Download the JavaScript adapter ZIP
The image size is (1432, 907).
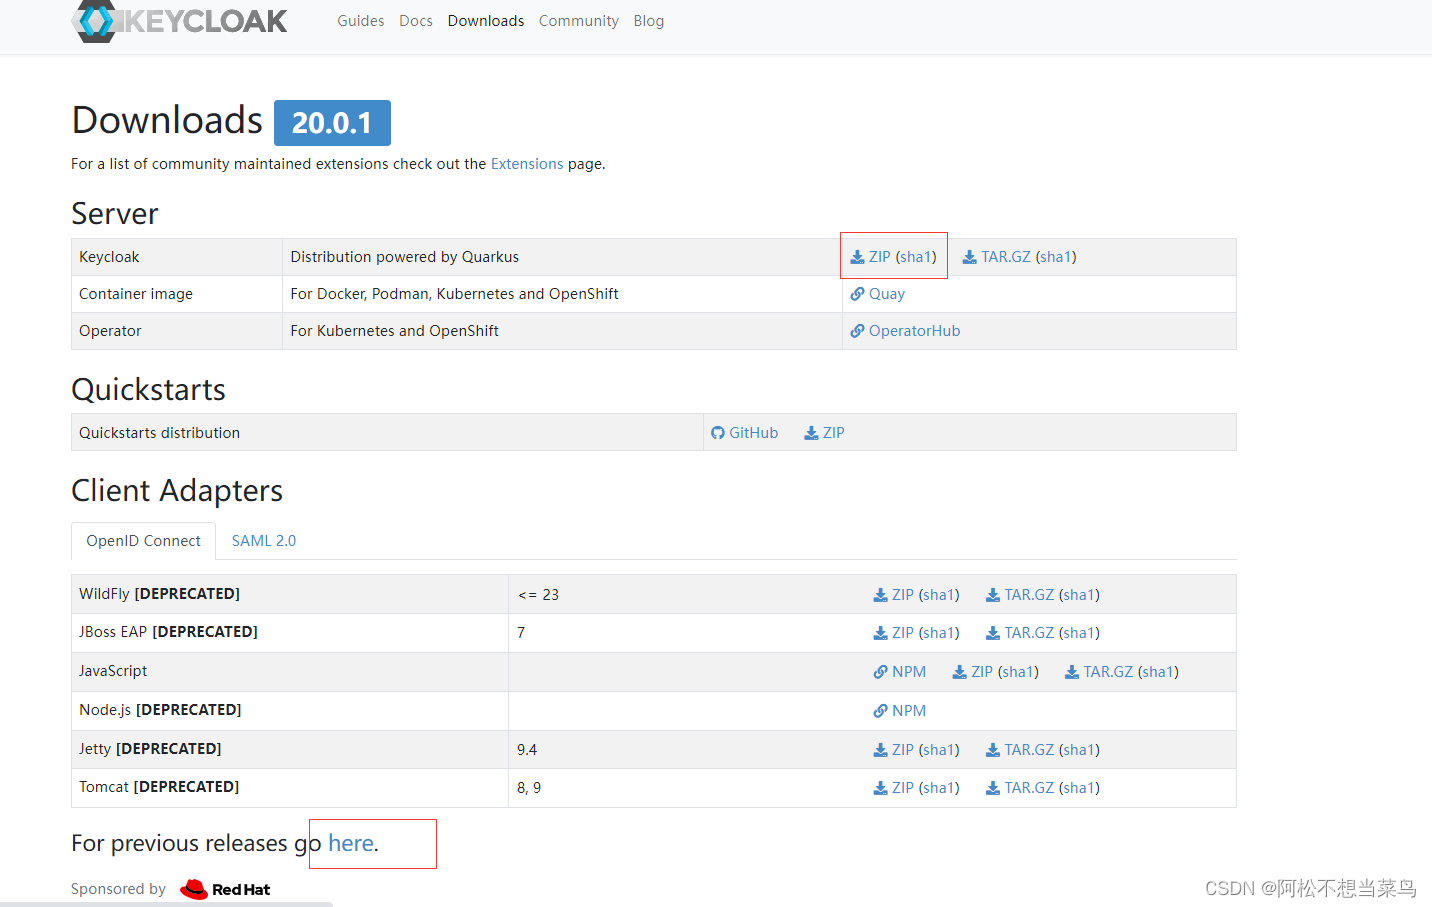pos(982,672)
